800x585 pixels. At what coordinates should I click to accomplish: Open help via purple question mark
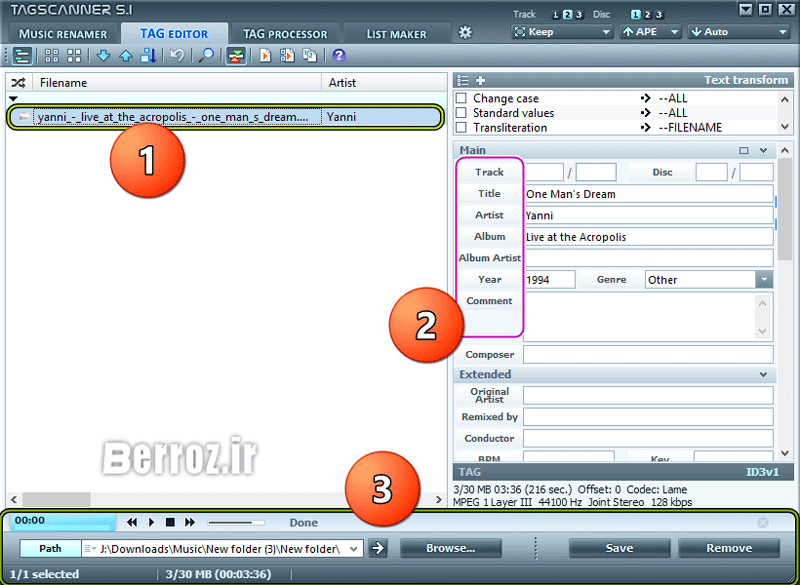pos(339,55)
